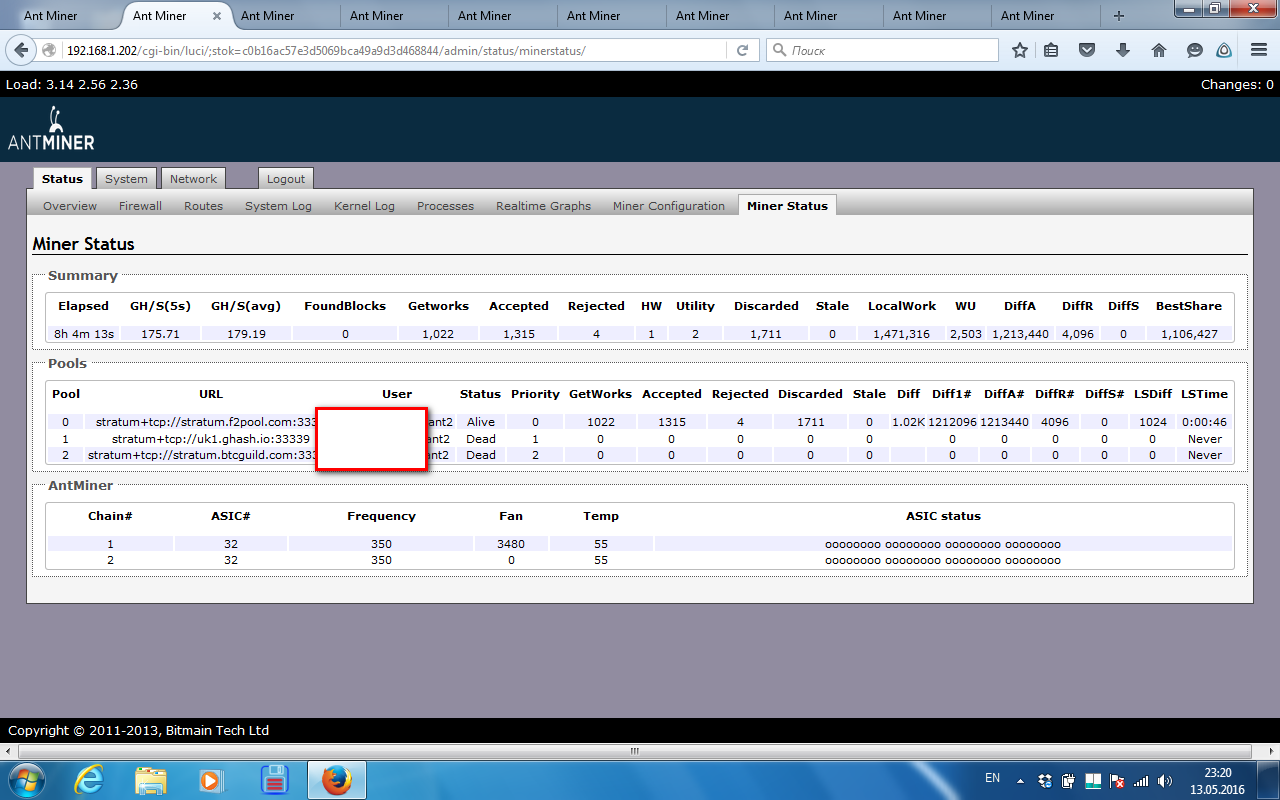Viewport: 1280px width, 800px height.
Task: Open the System tab
Action: pos(126,179)
